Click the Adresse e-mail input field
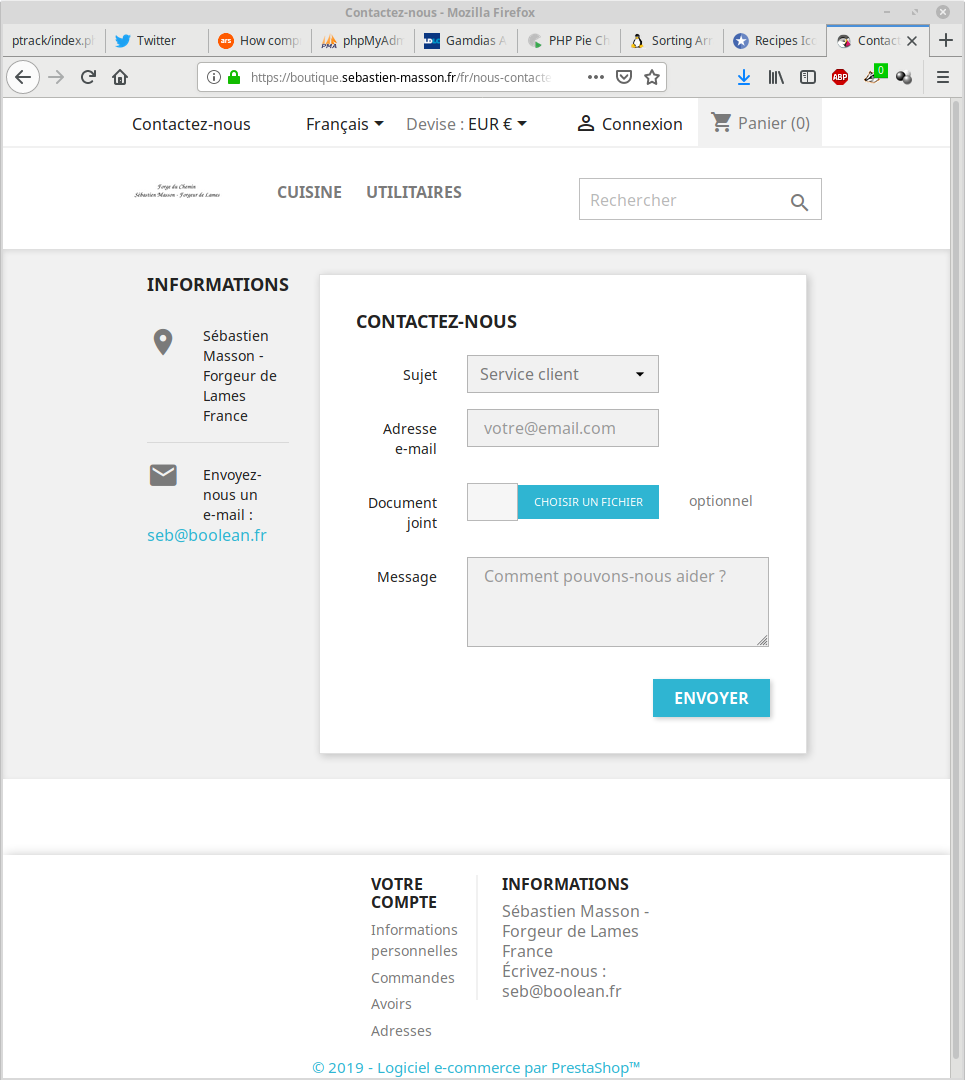This screenshot has height=1080, width=965. pyautogui.click(x=563, y=428)
